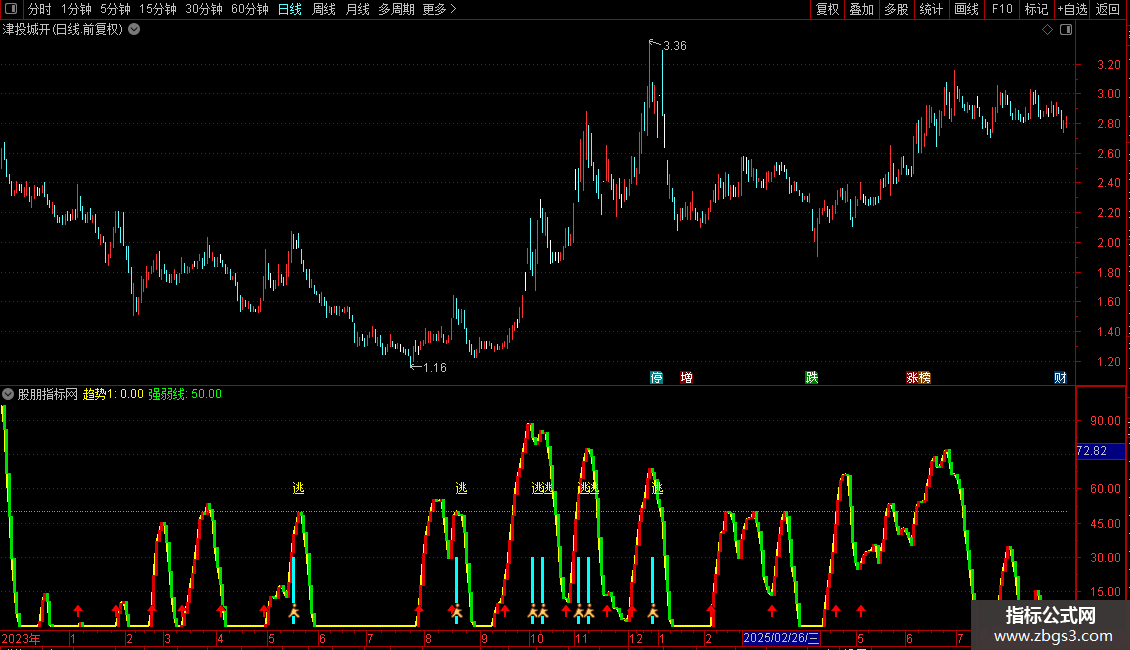Open the 画线 drawing tools
Viewport: 1130px width, 650px height.
[x=966, y=9]
